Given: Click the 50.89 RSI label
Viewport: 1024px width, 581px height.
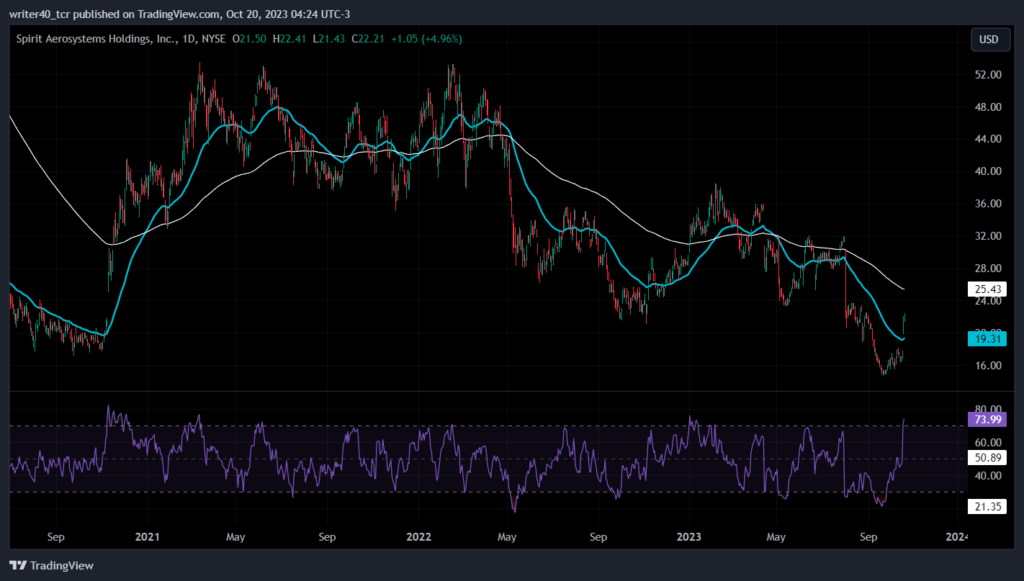Looking at the screenshot, I should [987, 458].
